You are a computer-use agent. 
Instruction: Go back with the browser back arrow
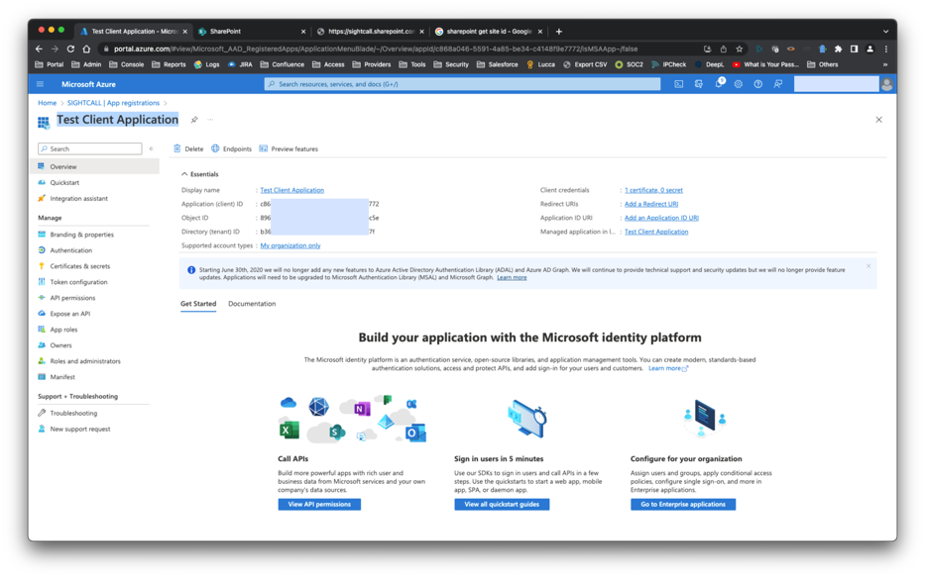pos(39,49)
